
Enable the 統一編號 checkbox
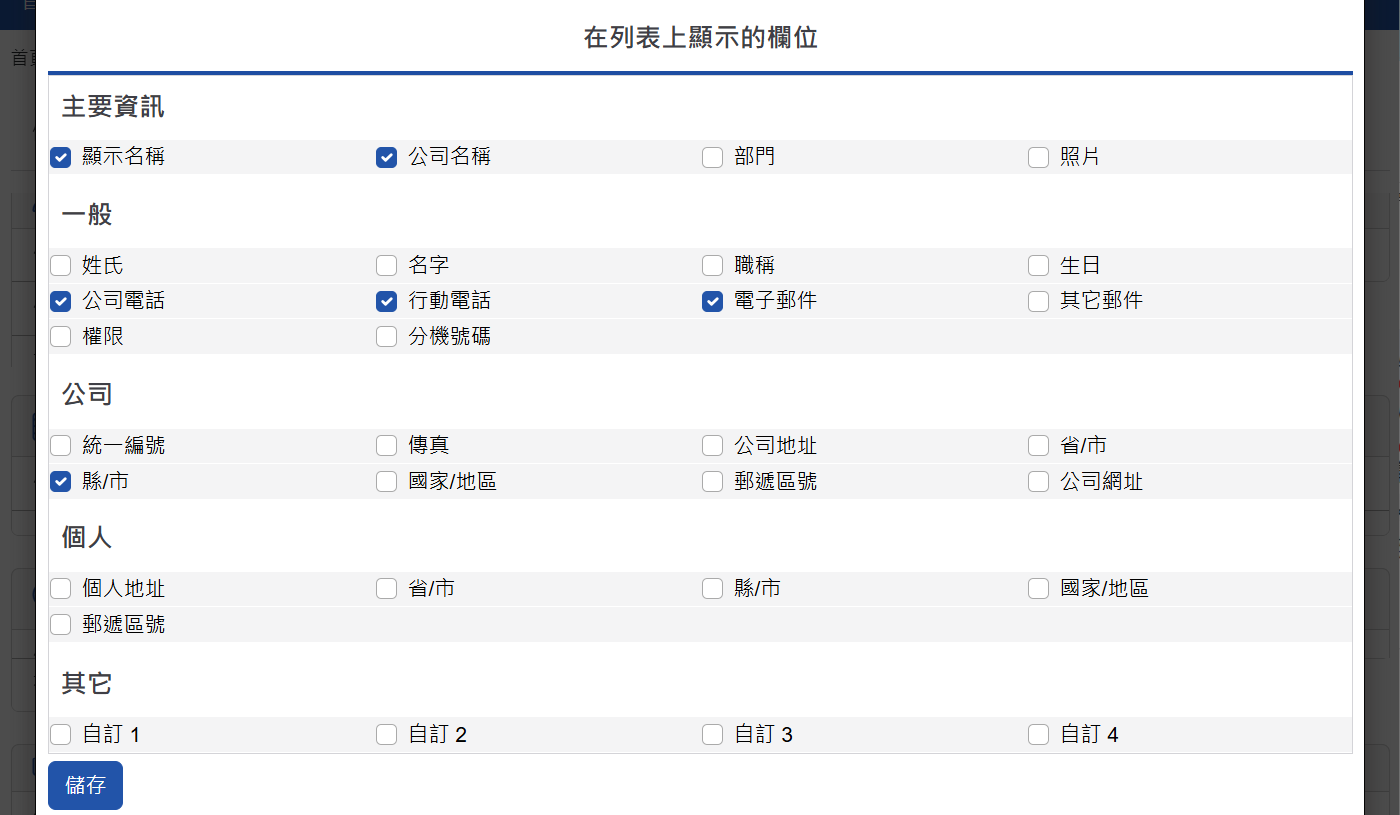61,446
